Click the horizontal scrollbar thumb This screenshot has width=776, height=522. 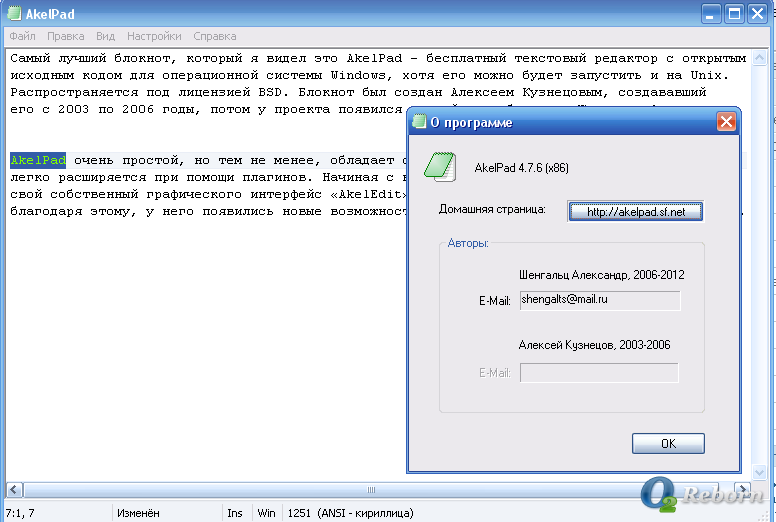(371, 489)
